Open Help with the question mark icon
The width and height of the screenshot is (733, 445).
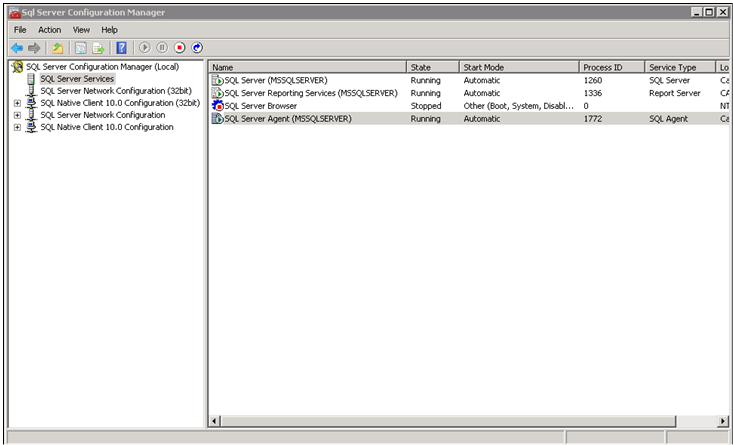pyautogui.click(x=122, y=48)
